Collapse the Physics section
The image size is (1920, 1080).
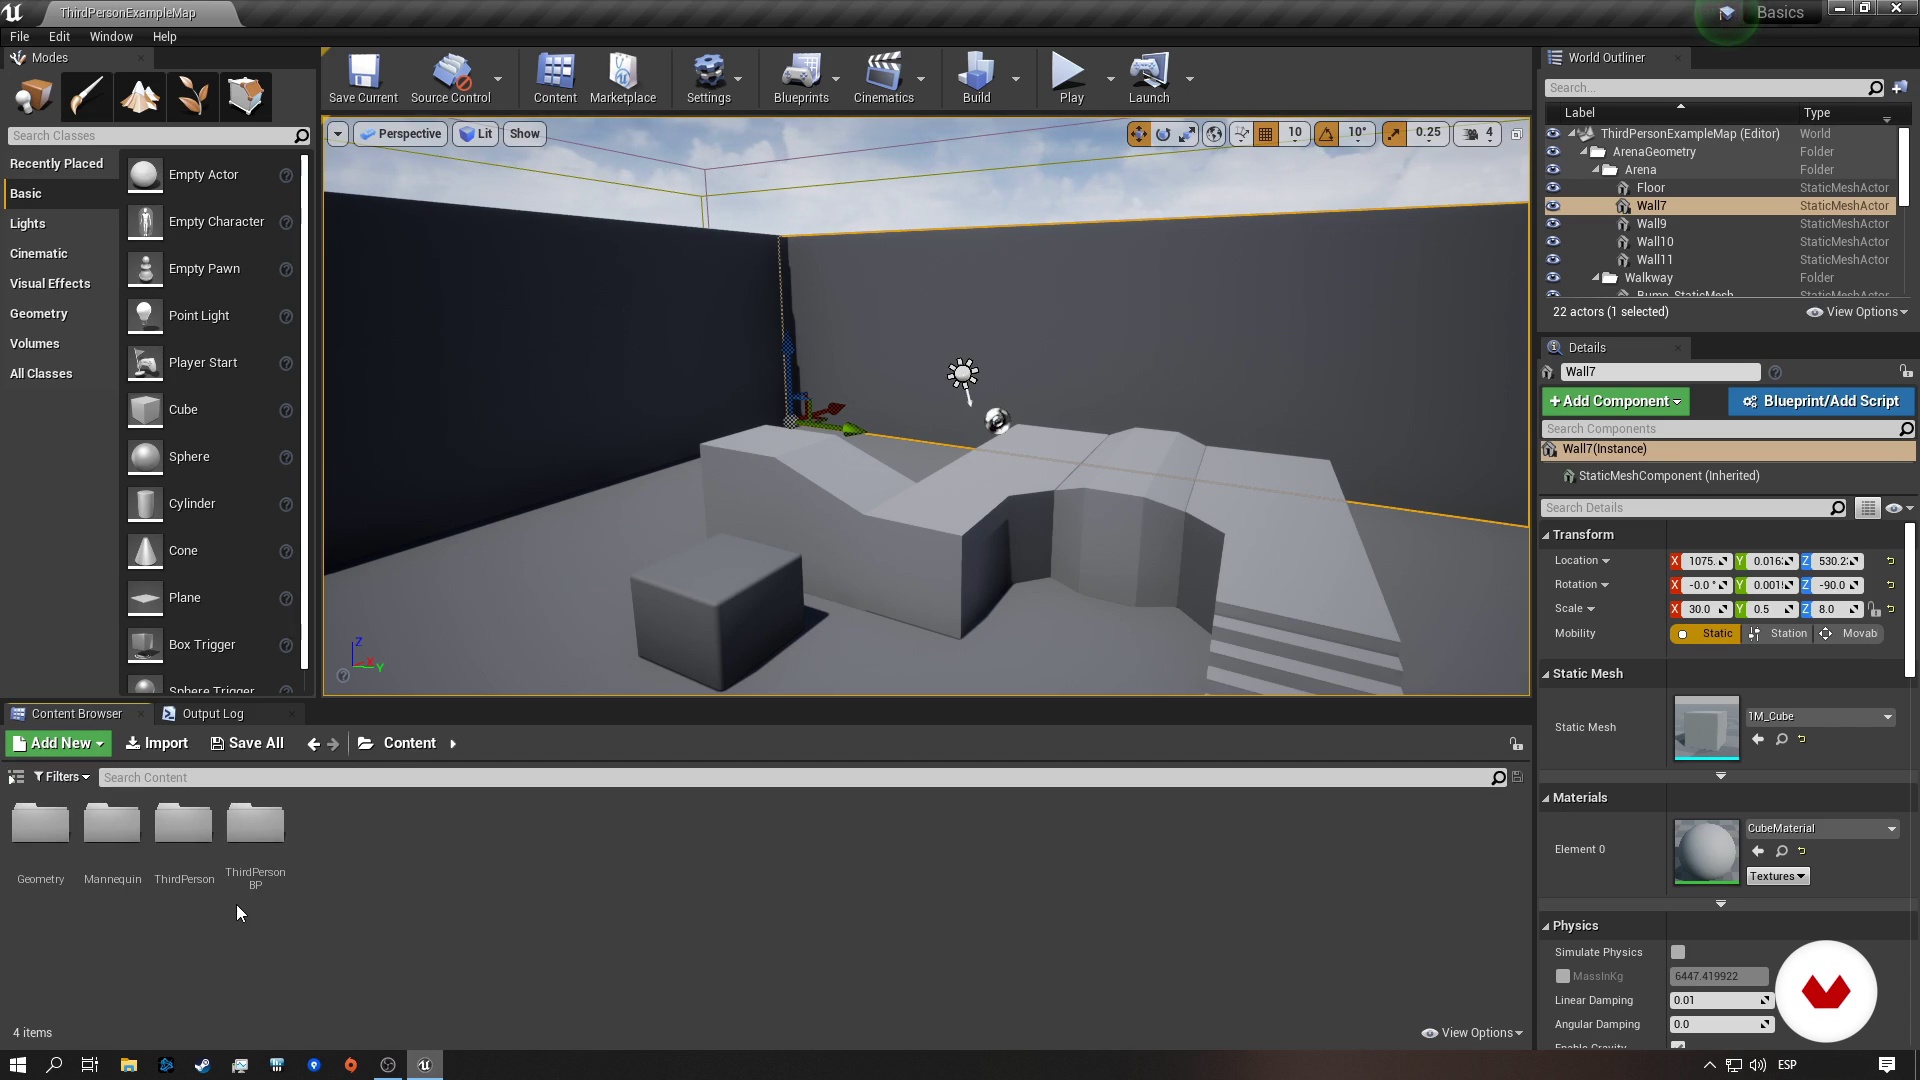point(1545,927)
